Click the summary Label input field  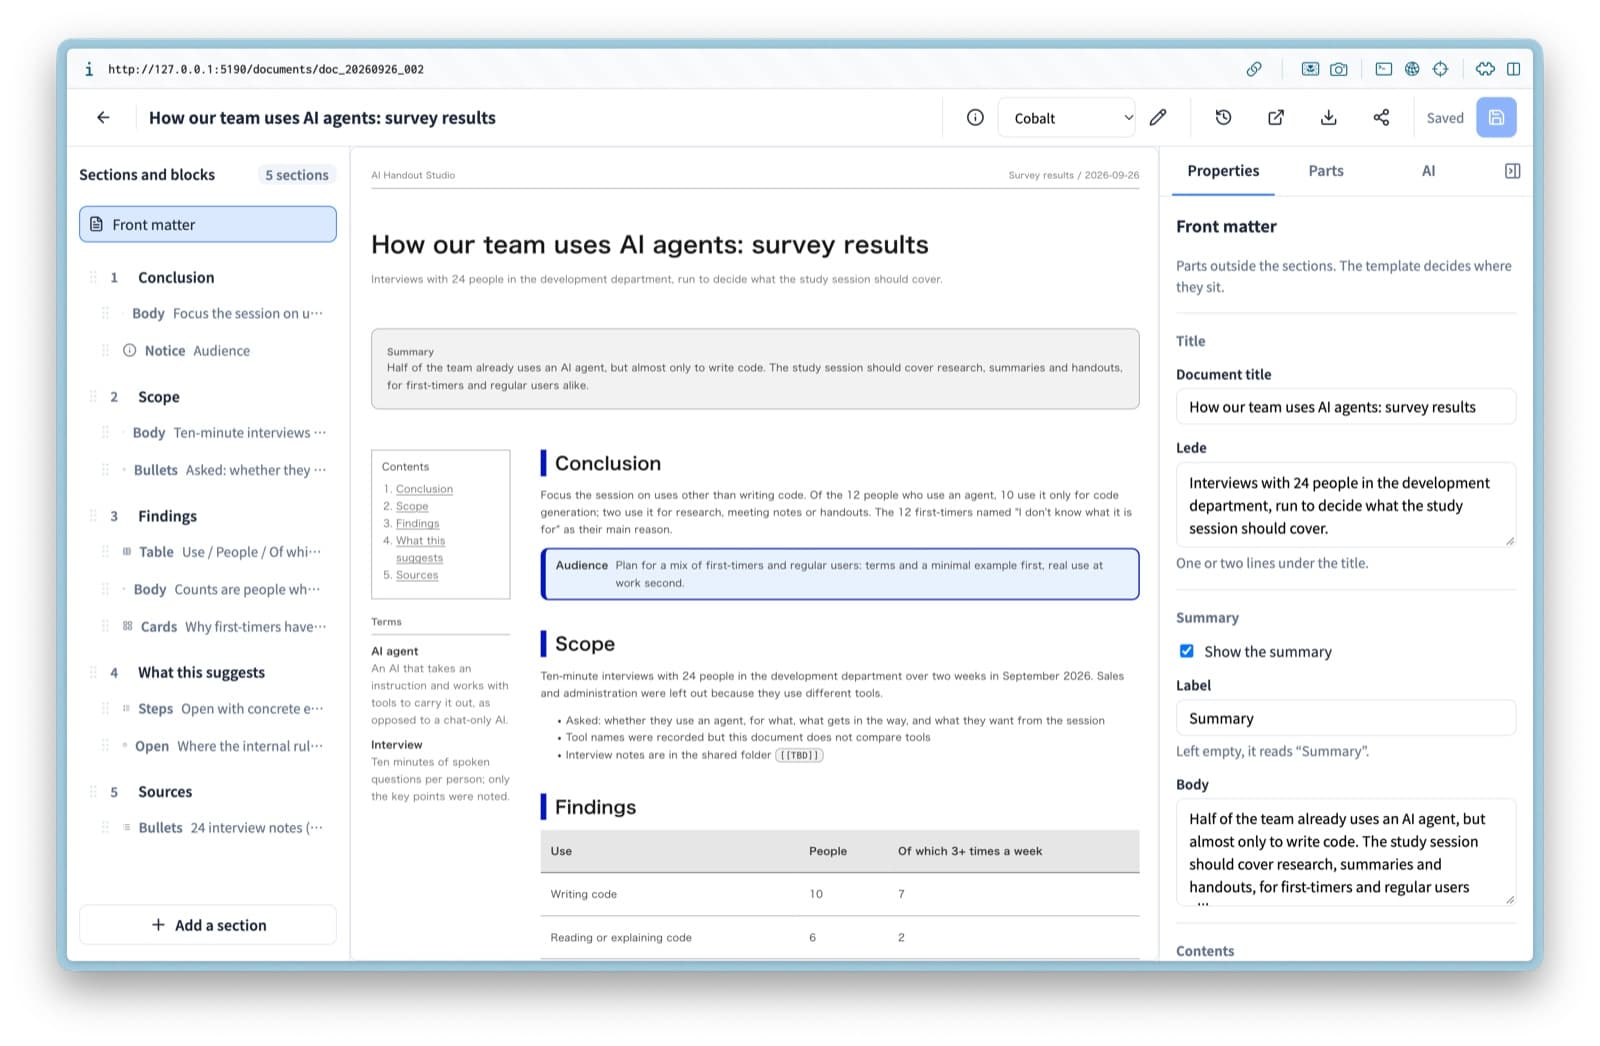coord(1346,718)
